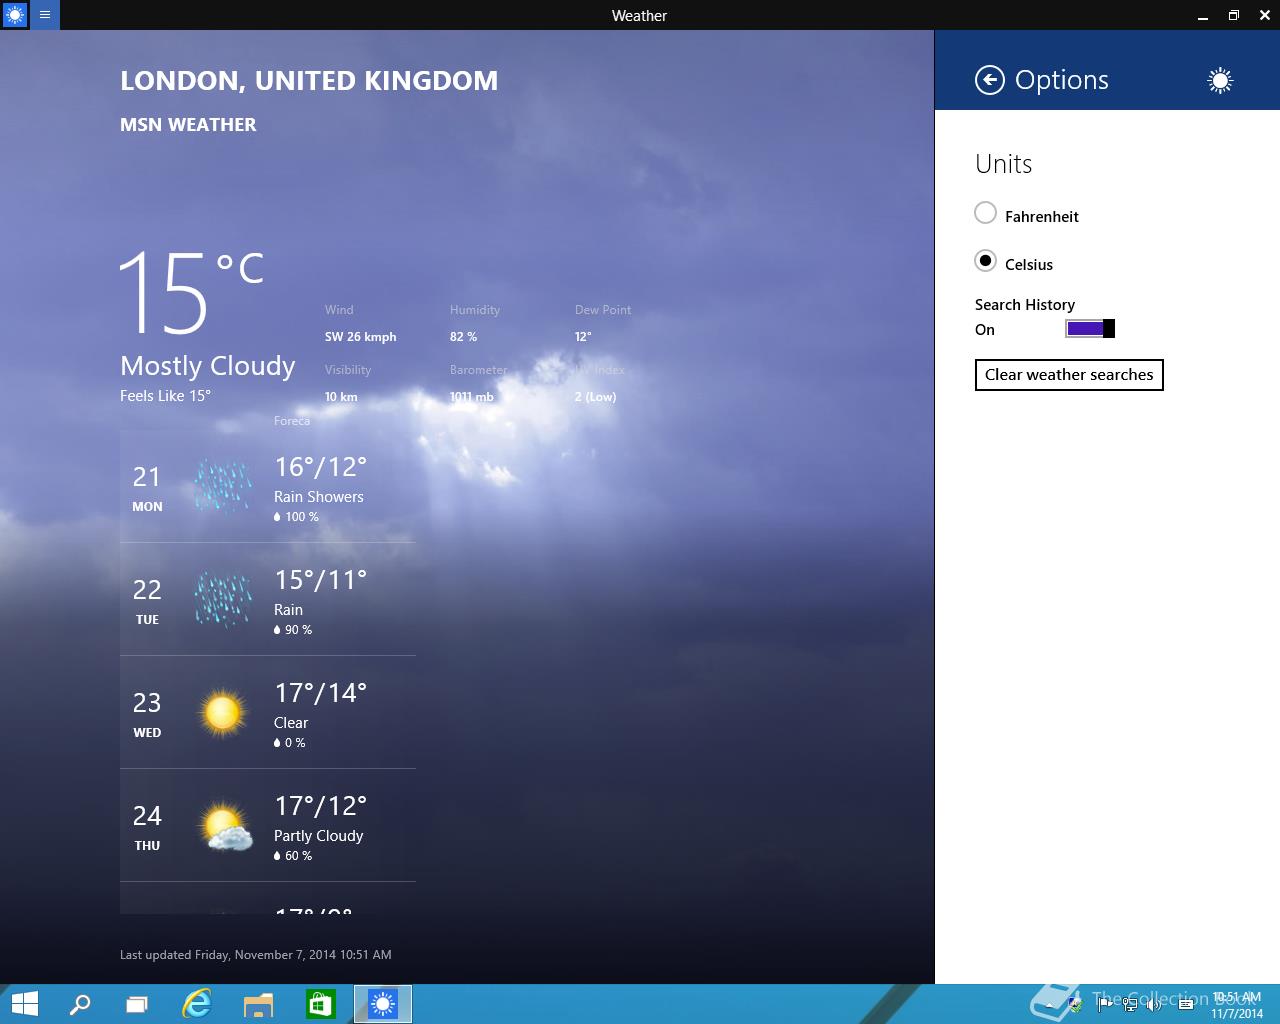Image resolution: width=1280 pixels, height=1024 pixels.
Task: Click the taskbar clock and date
Action: 1237,1005
